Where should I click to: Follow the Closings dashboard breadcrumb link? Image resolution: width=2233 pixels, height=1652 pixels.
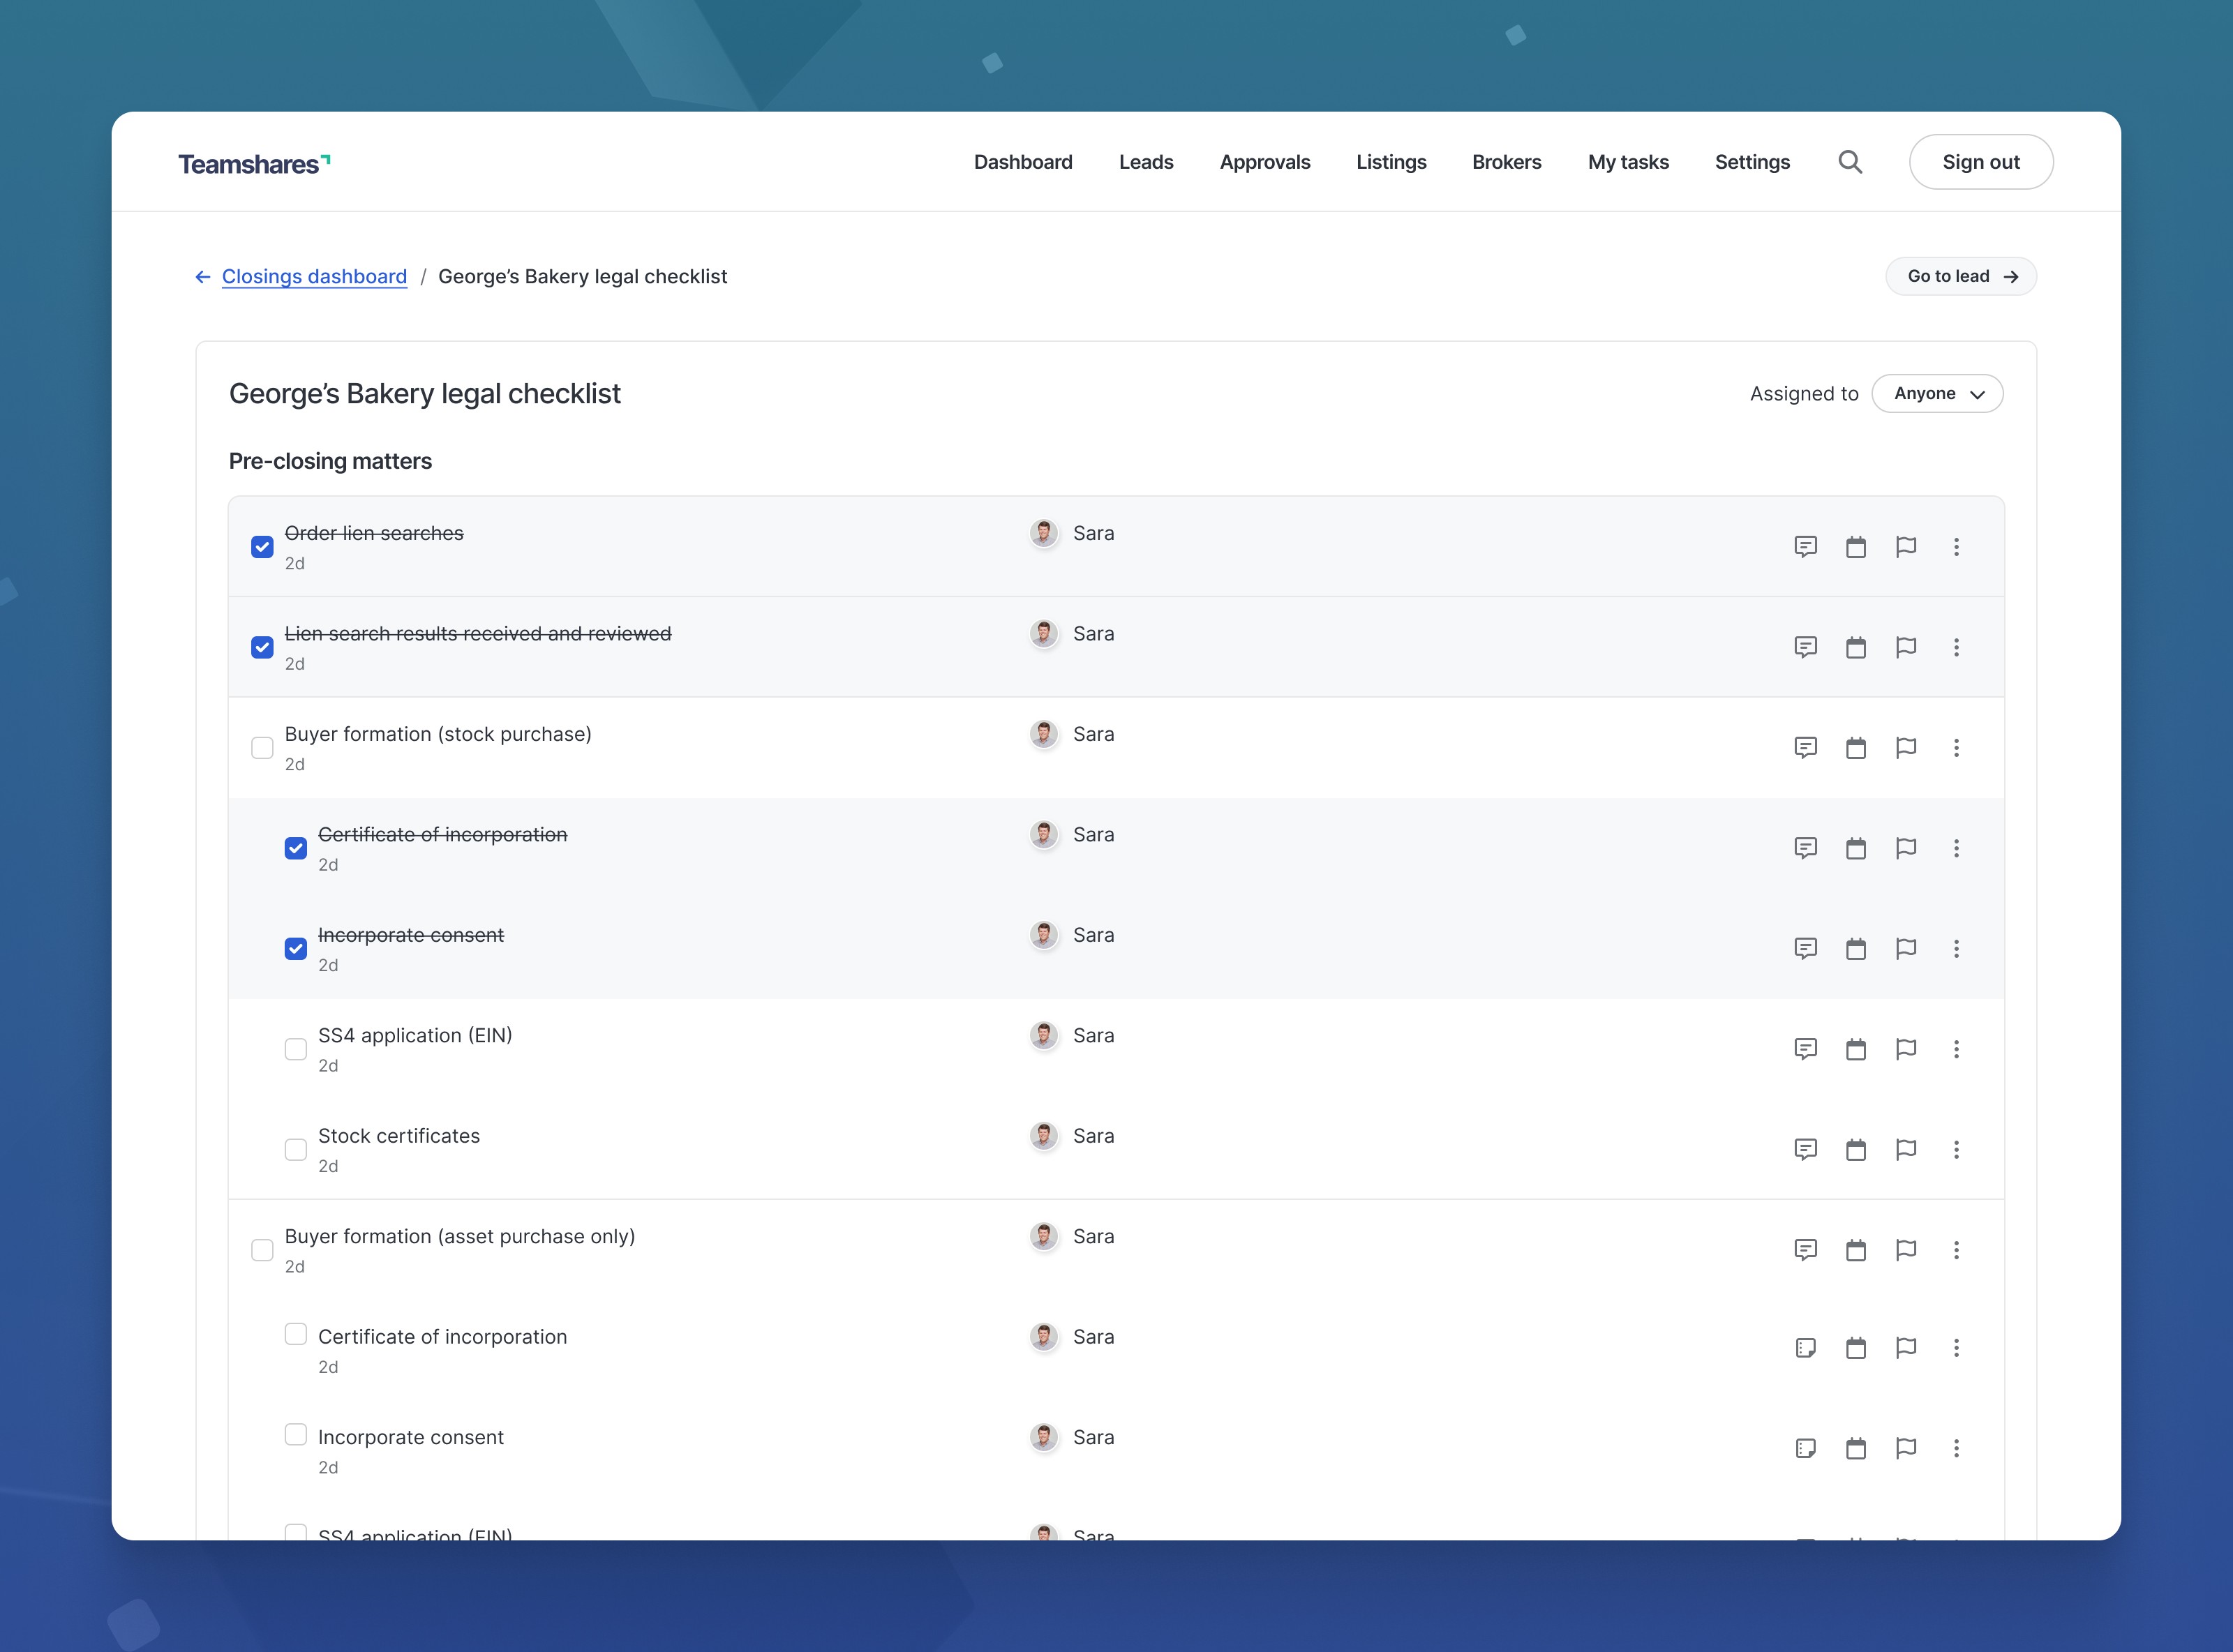314,276
